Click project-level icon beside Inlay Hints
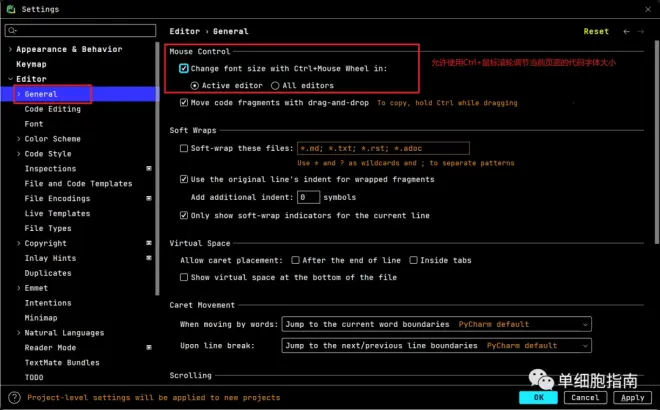660x410 pixels. (148, 258)
